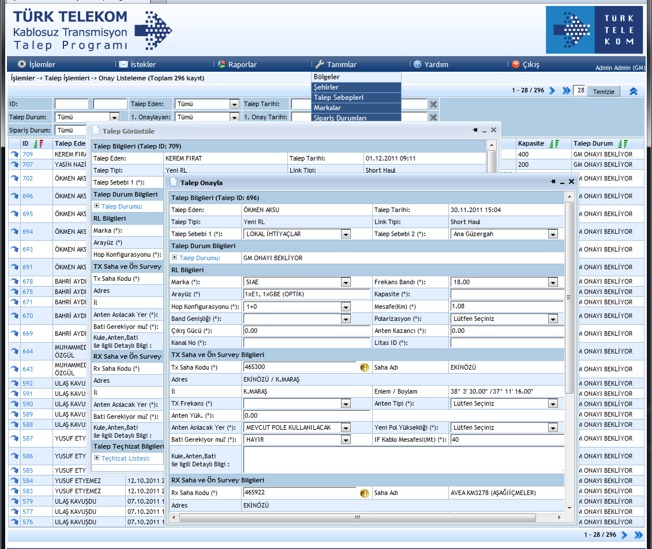Sort by Talep Durum column sort icon
Viewport: 652px width, 549px height.
[x=622, y=144]
